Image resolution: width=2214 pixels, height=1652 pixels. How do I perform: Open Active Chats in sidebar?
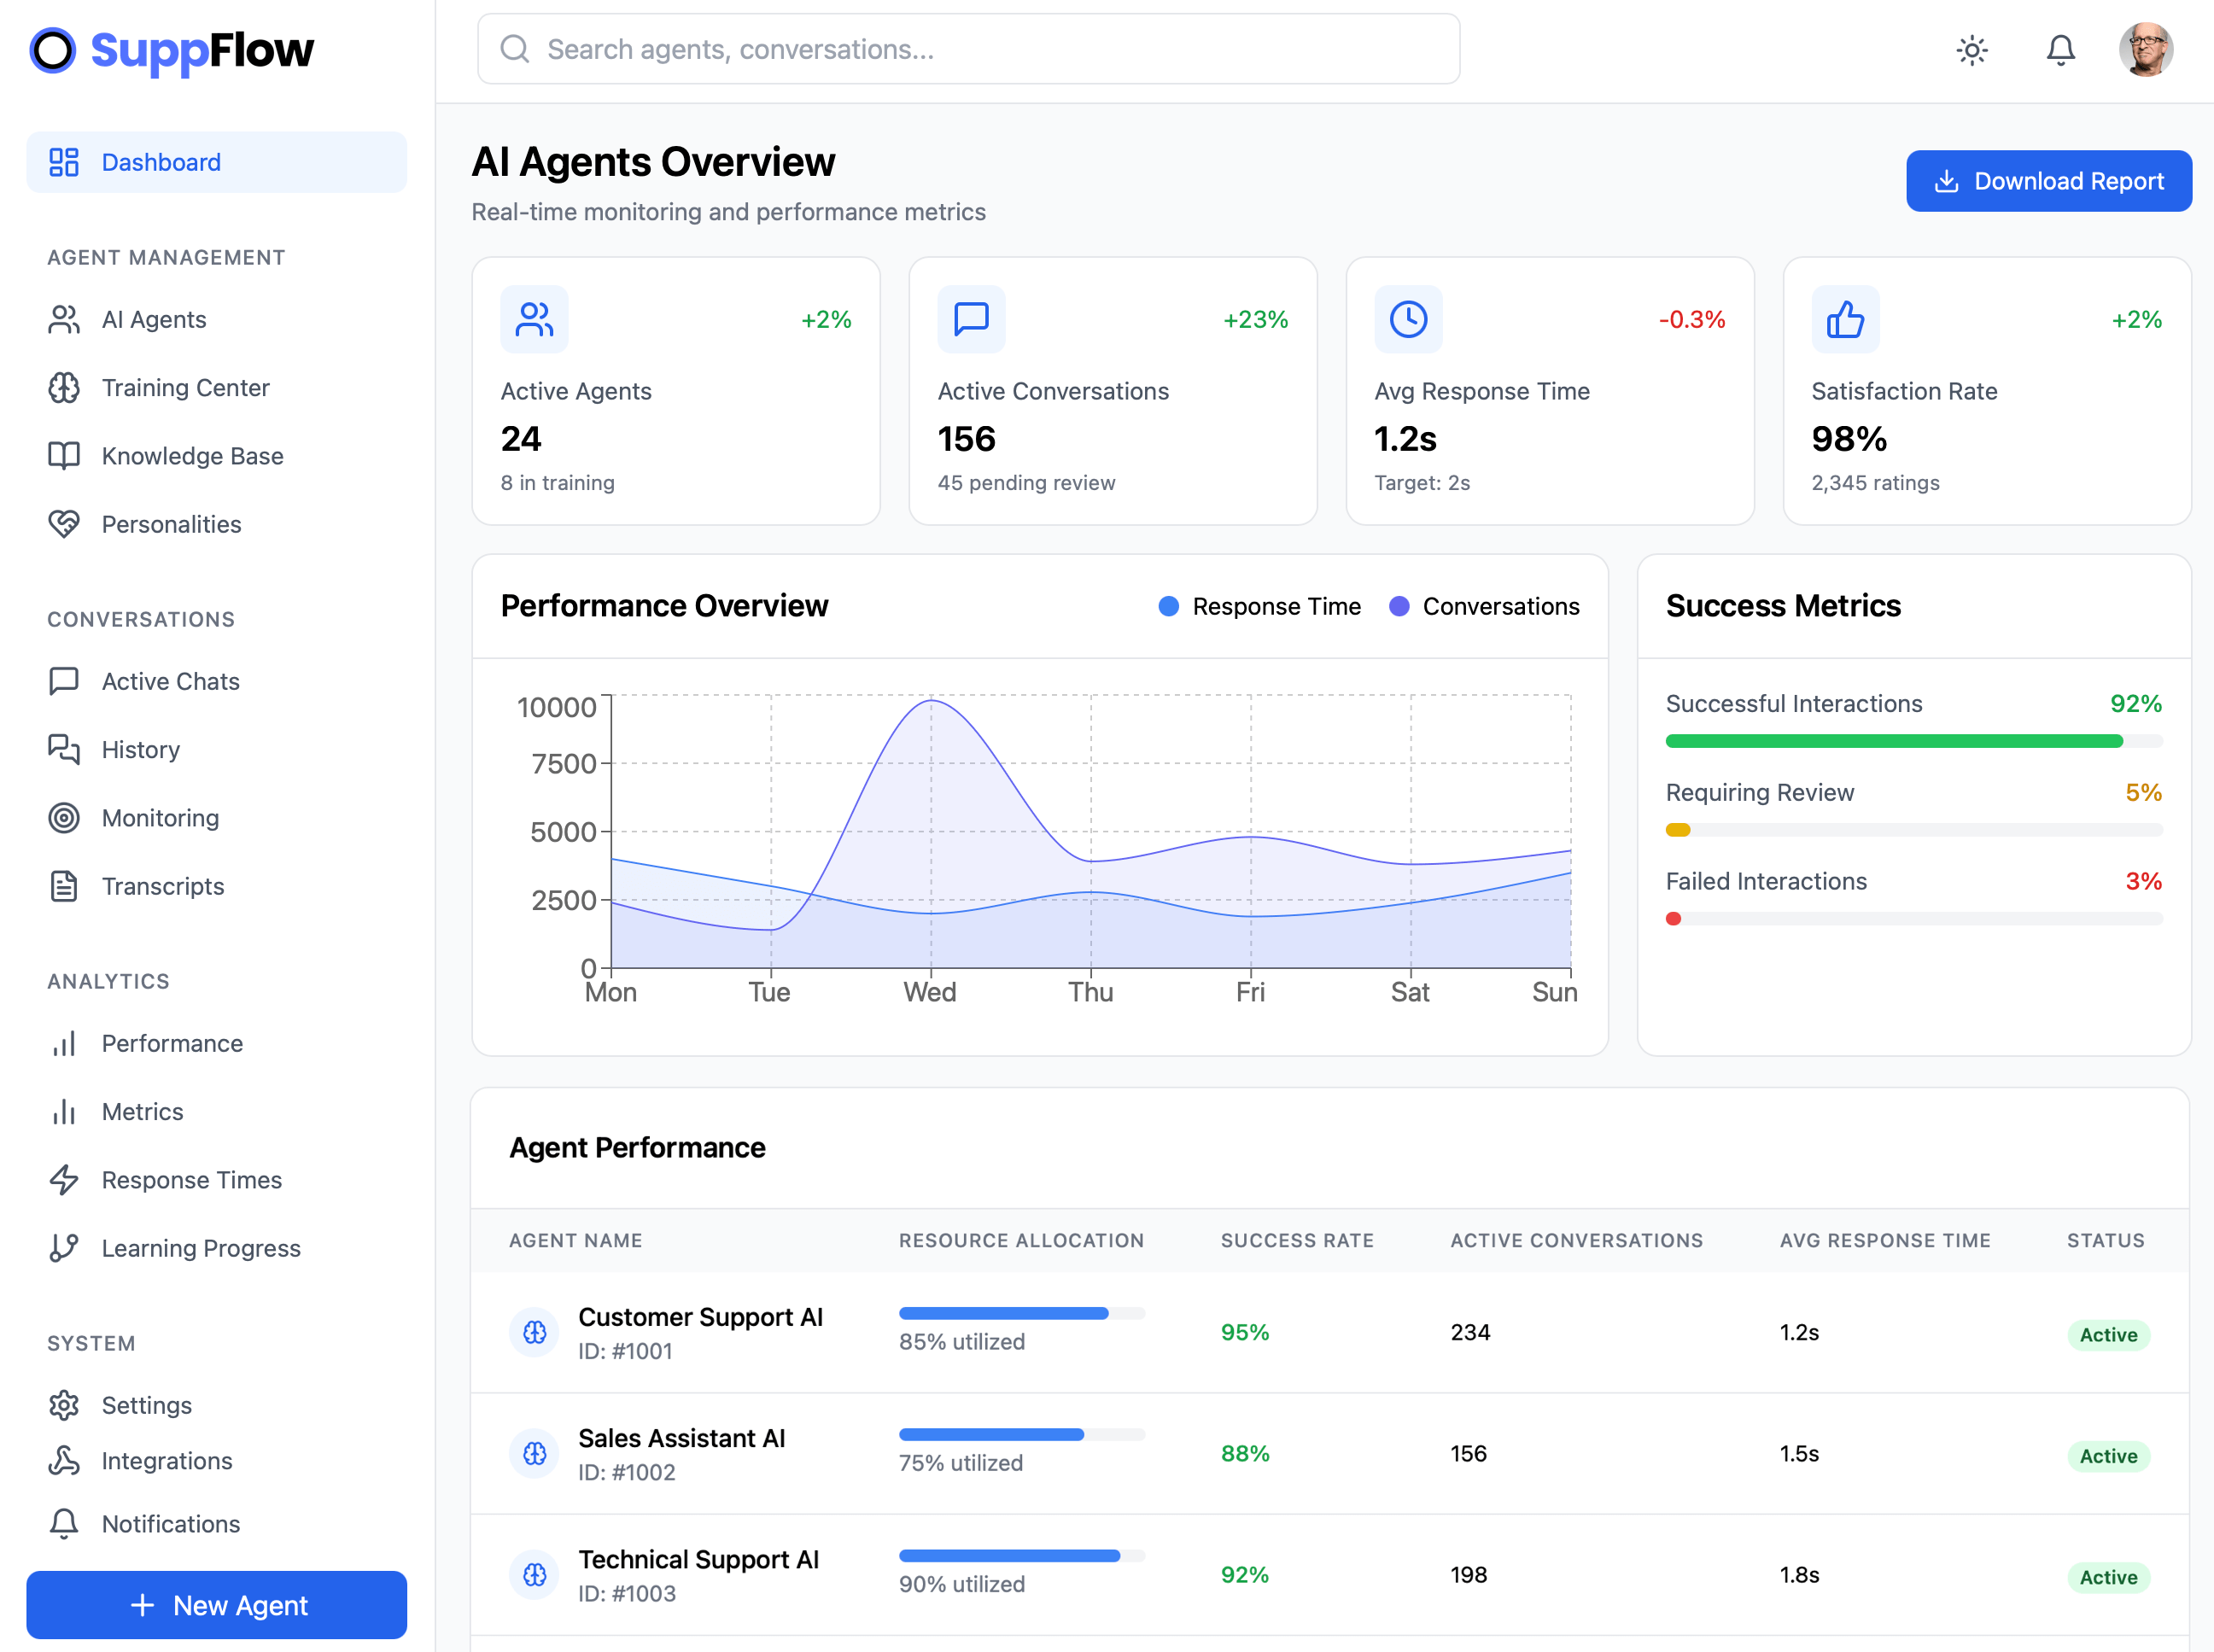(x=216, y=681)
